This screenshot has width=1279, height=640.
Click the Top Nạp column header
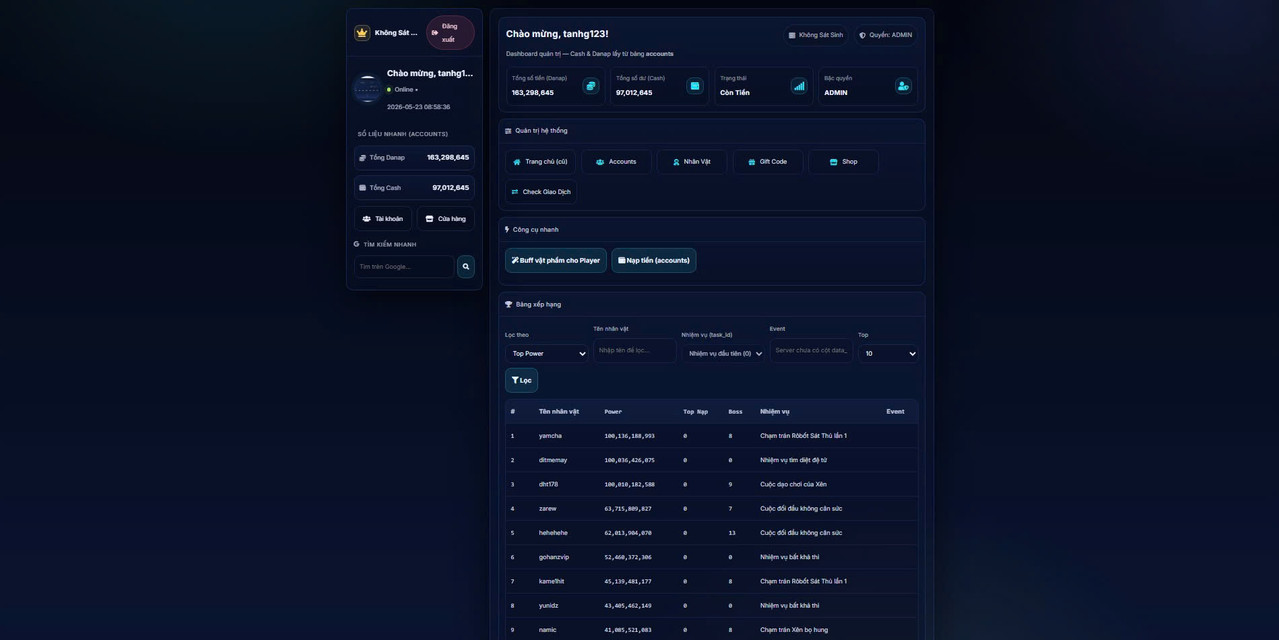[695, 412]
